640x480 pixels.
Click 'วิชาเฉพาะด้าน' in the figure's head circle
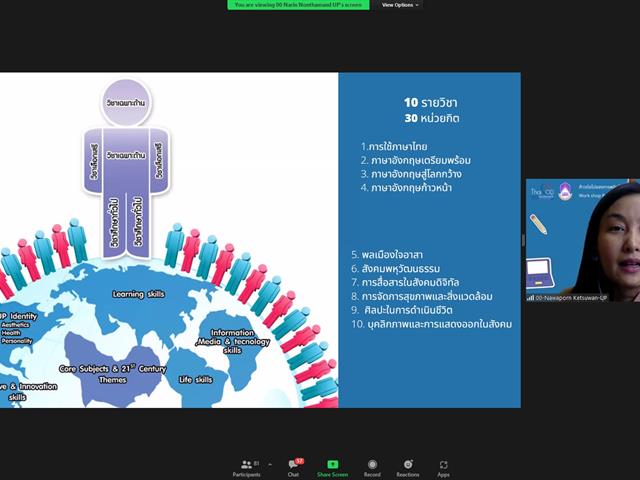tap(126, 103)
